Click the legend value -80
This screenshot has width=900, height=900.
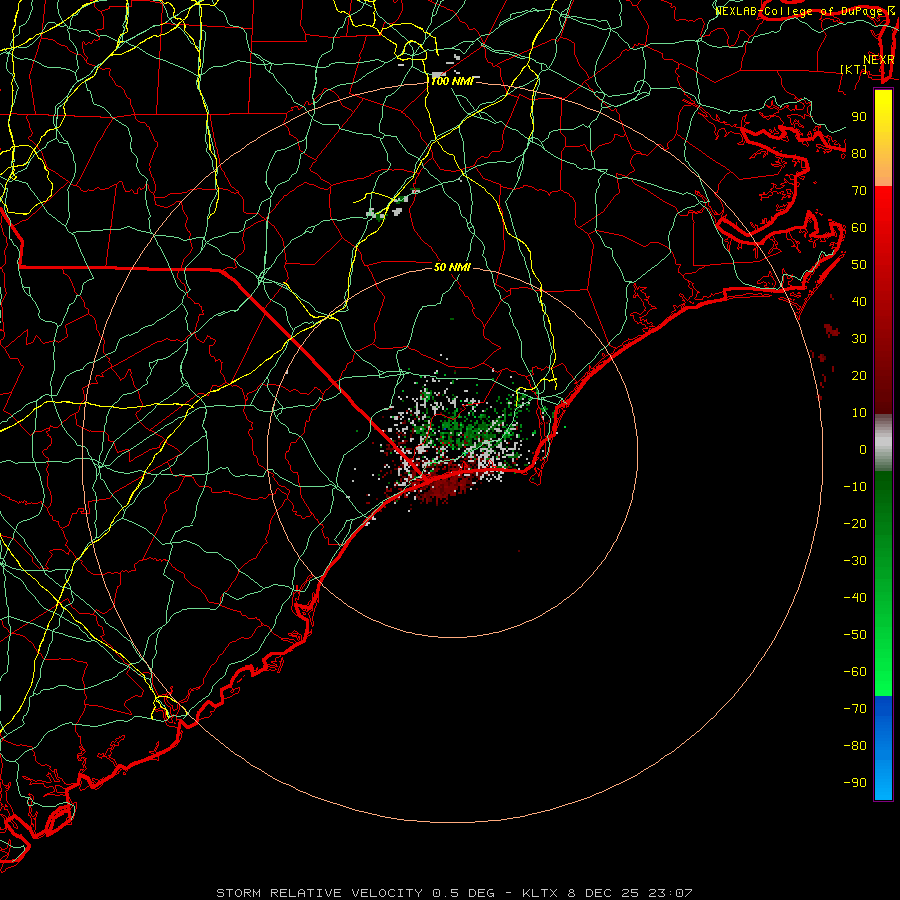[855, 746]
